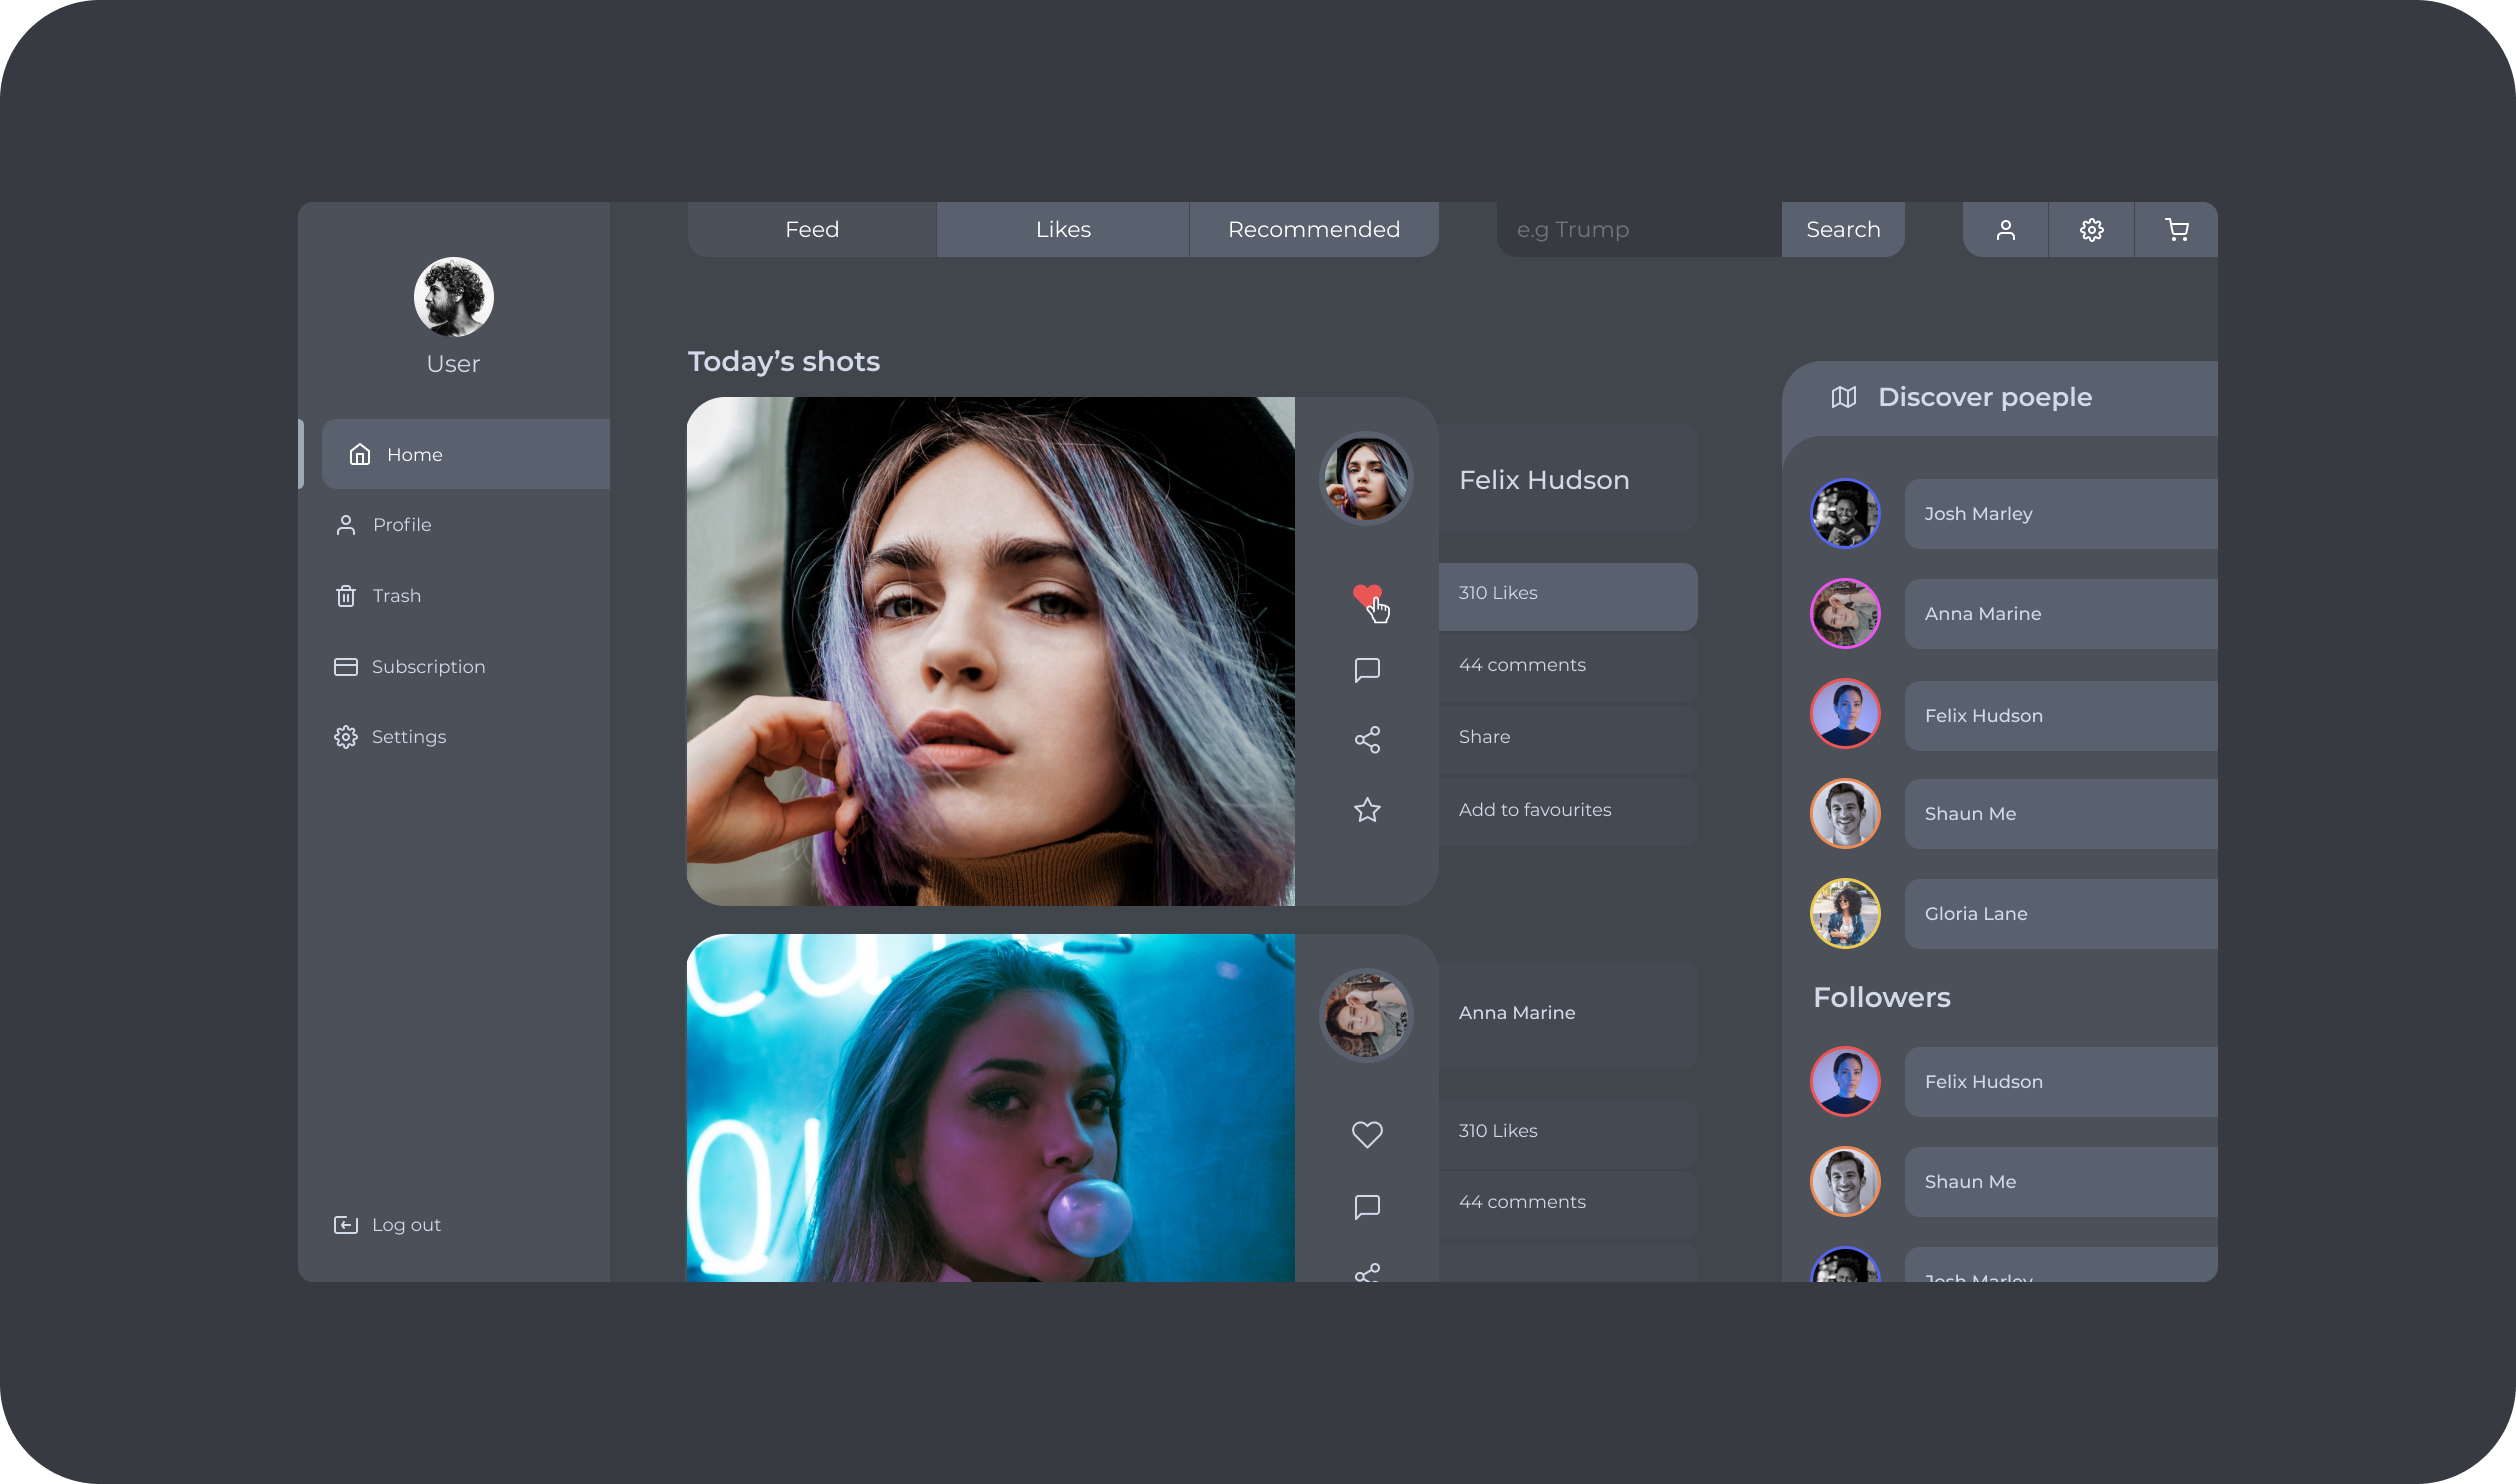The image size is (2516, 1484).
Task: Select Josh Marley in Discover people
Action: 2061,514
